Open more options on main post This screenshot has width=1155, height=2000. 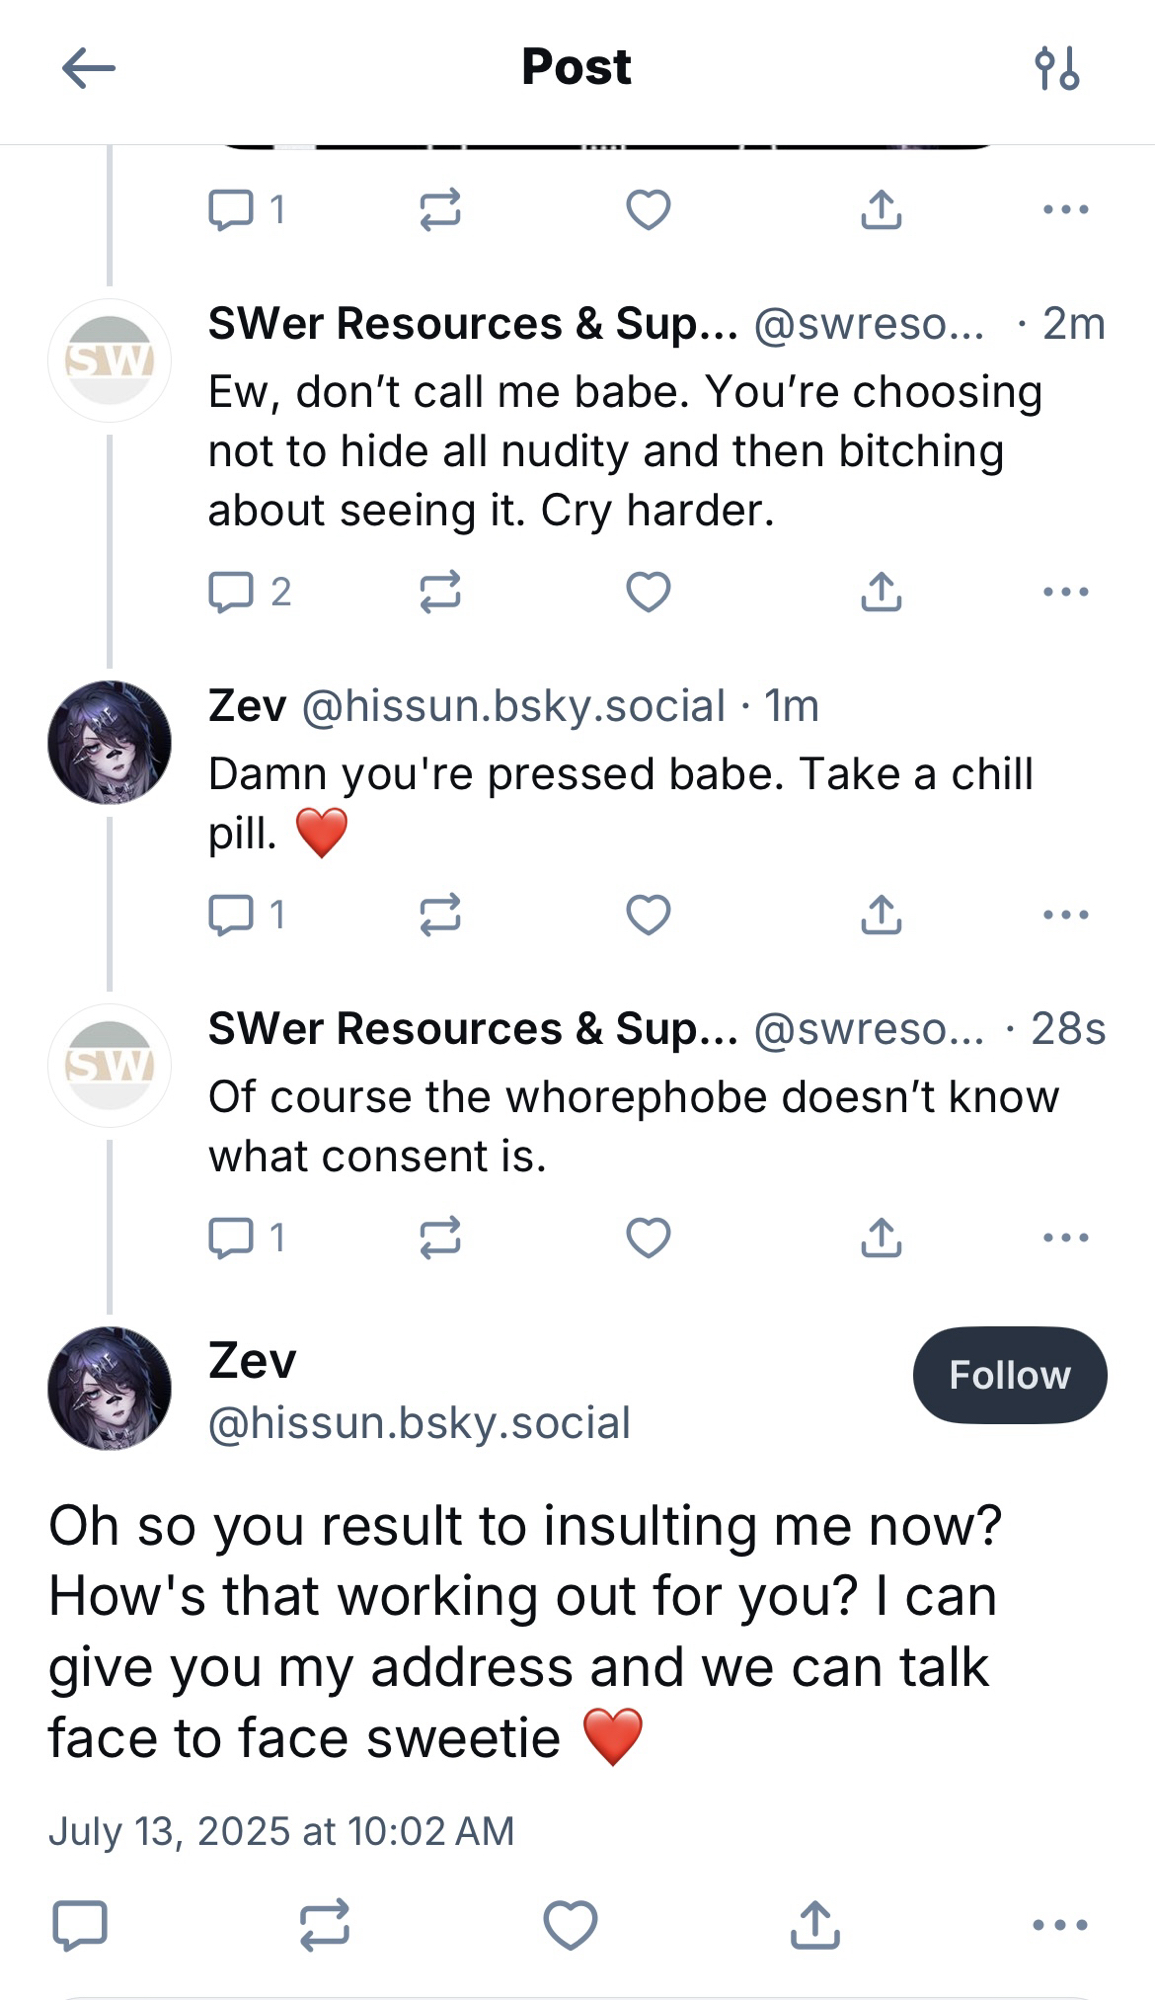[x=1060, y=1924]
